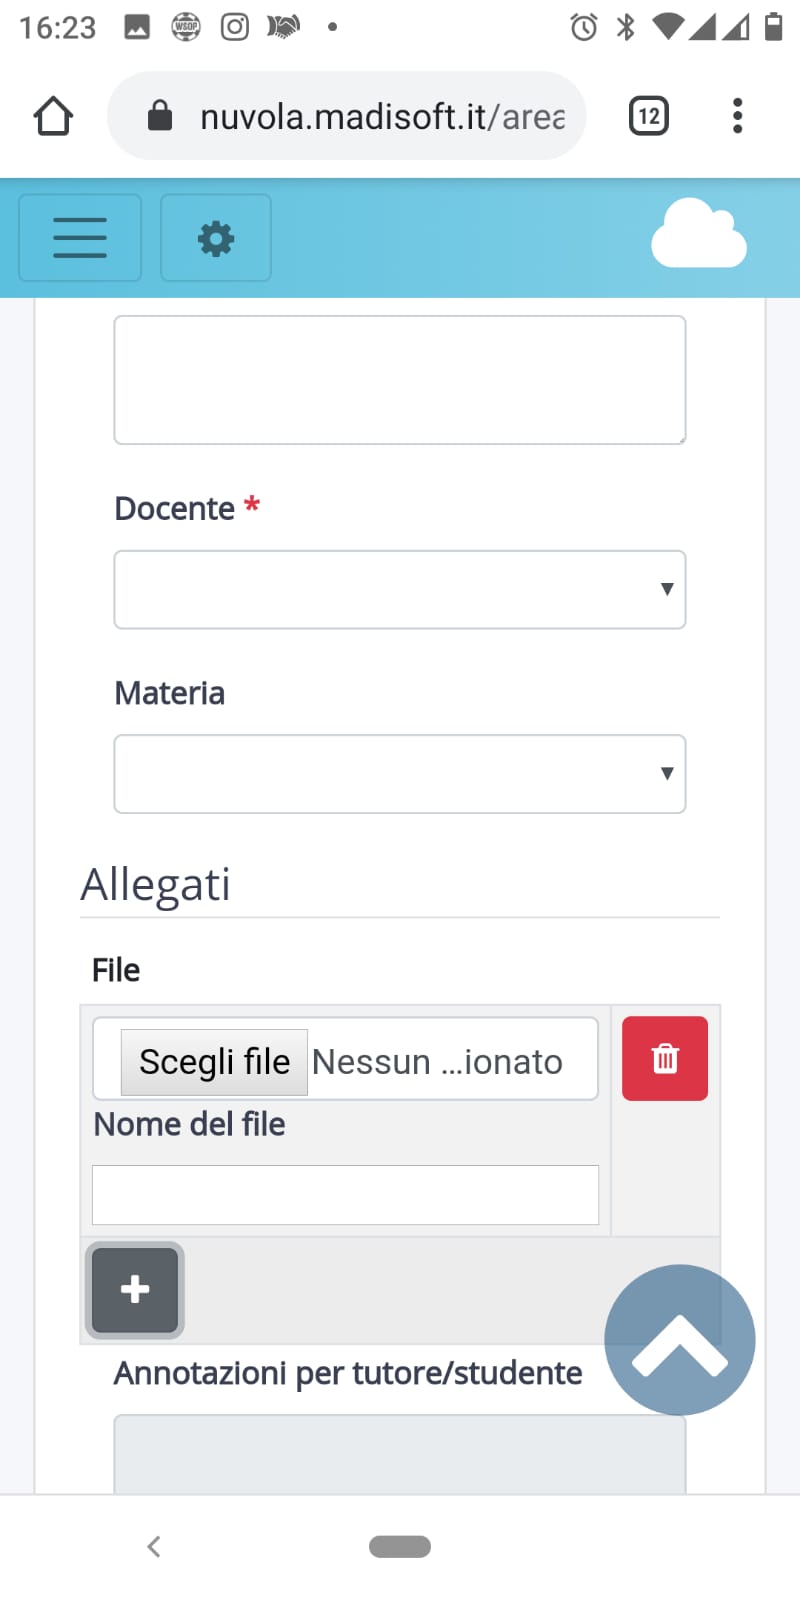
Task: Tap the Android home pill
Action: (x=400, y=1547)
